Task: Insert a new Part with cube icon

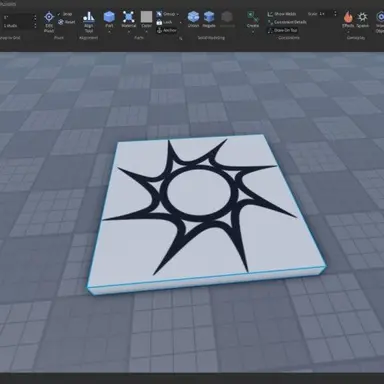Action: [x=109, y=17]
